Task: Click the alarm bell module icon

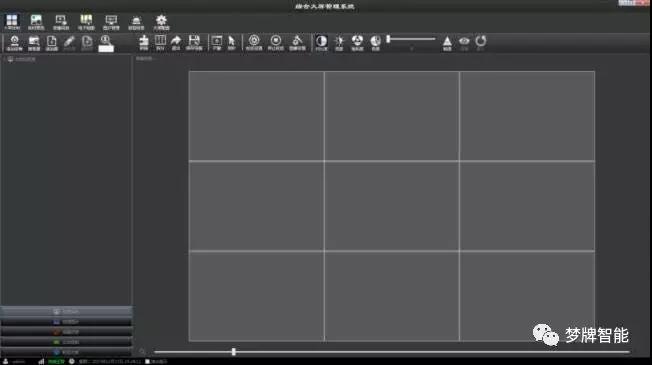Action: click(x=136, y=22)
